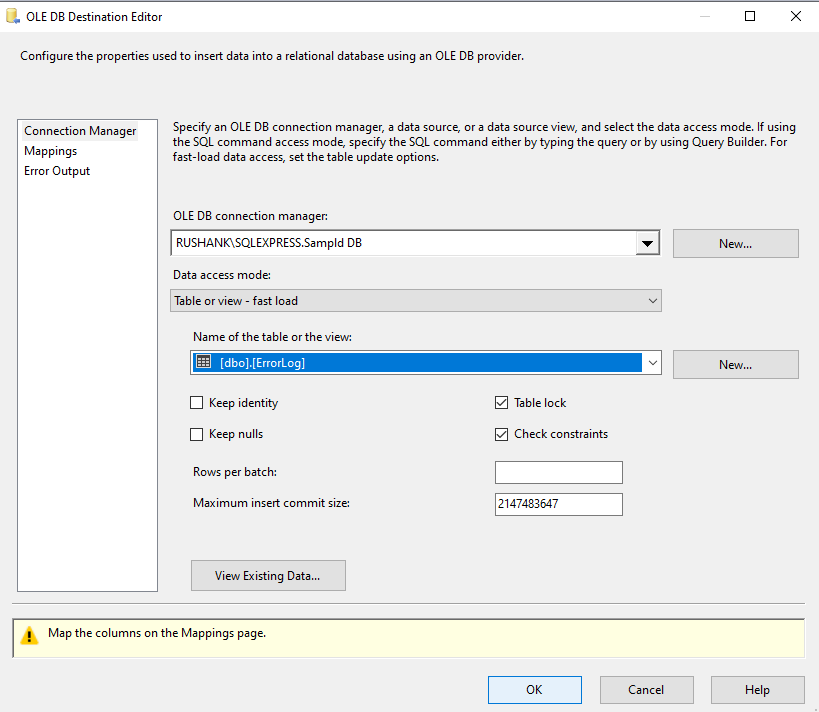Click the OLE DB Destination Editor title icon
Screen dimensions: 819x712
[x=13, y=16]
